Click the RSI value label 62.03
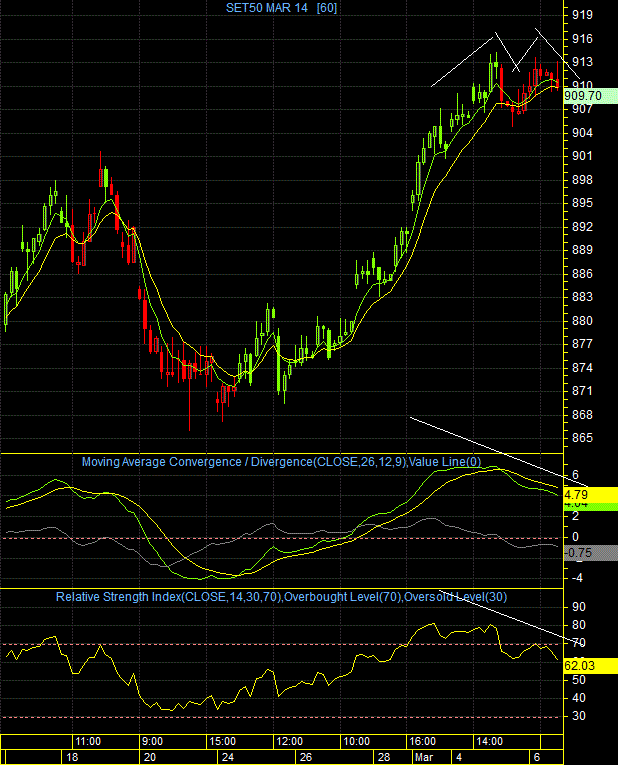The width and height of the screenshot is (618, 765). [590, 666]
